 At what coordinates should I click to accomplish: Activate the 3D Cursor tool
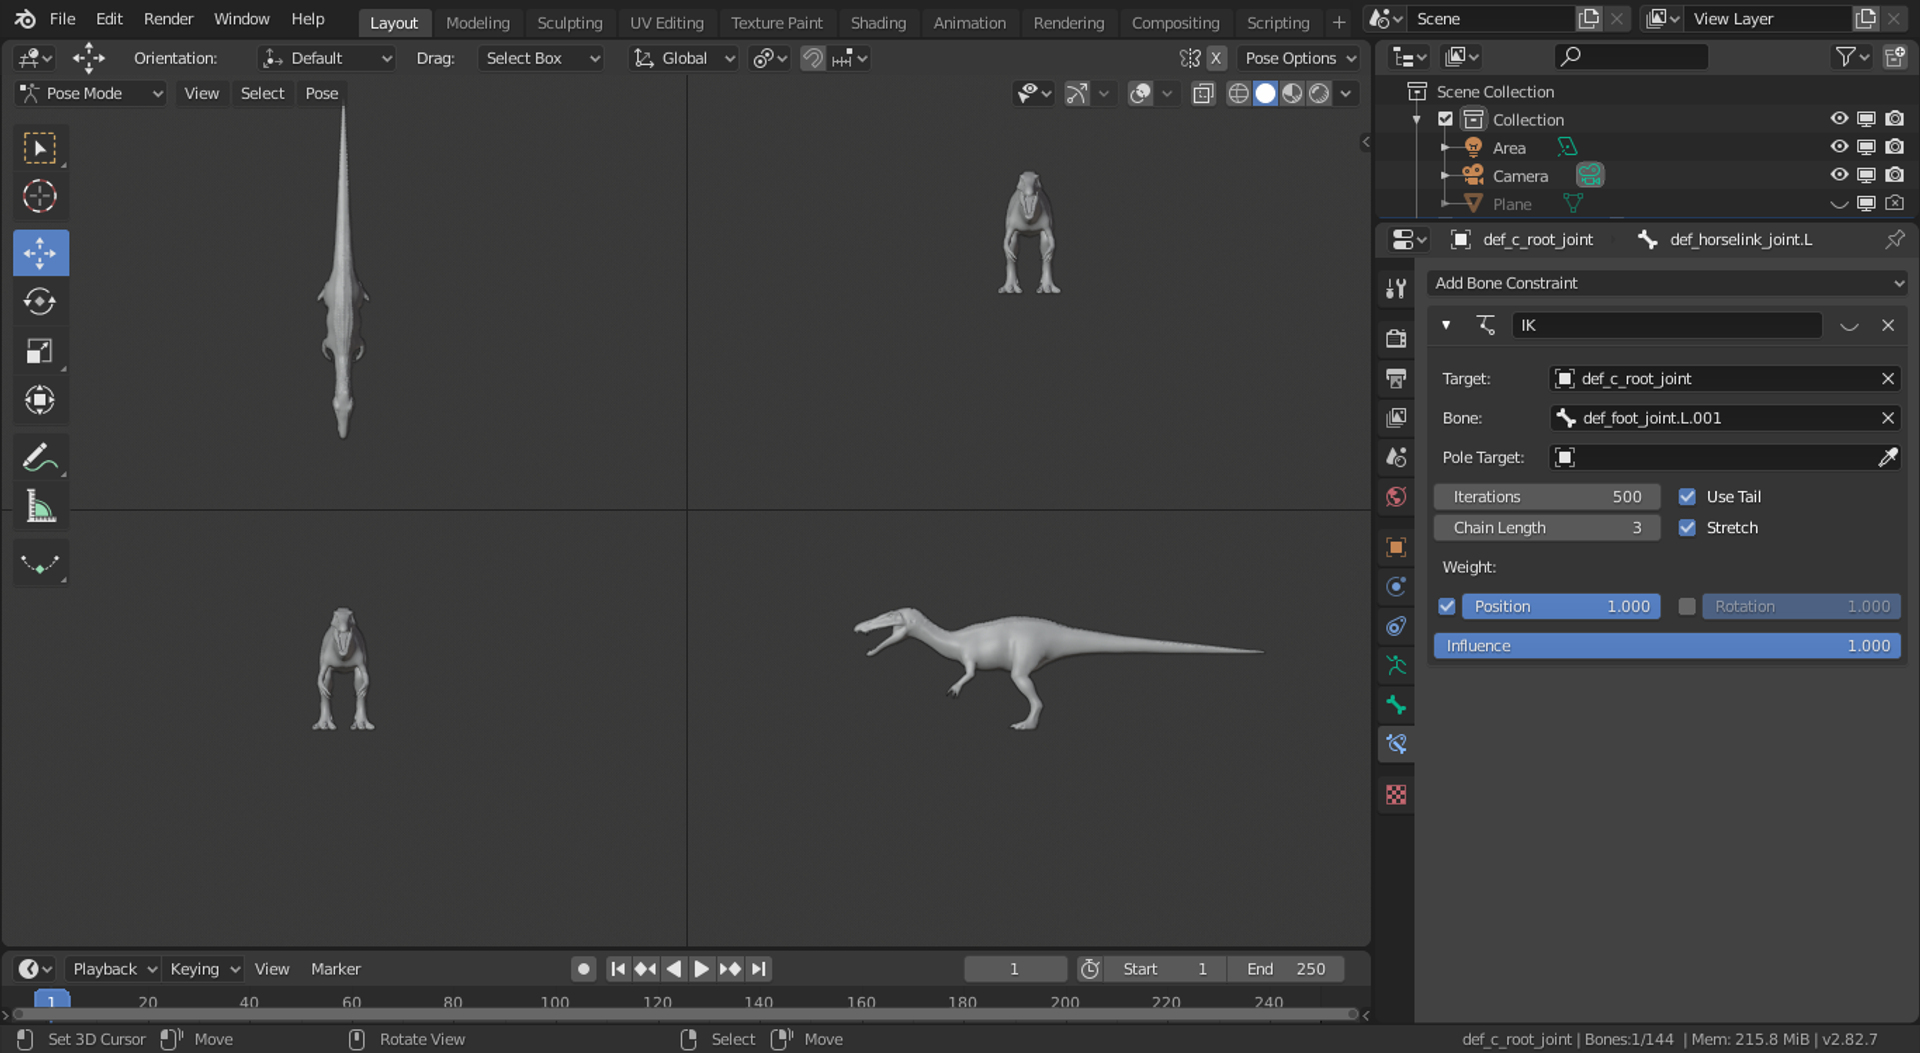click(40, 196)
